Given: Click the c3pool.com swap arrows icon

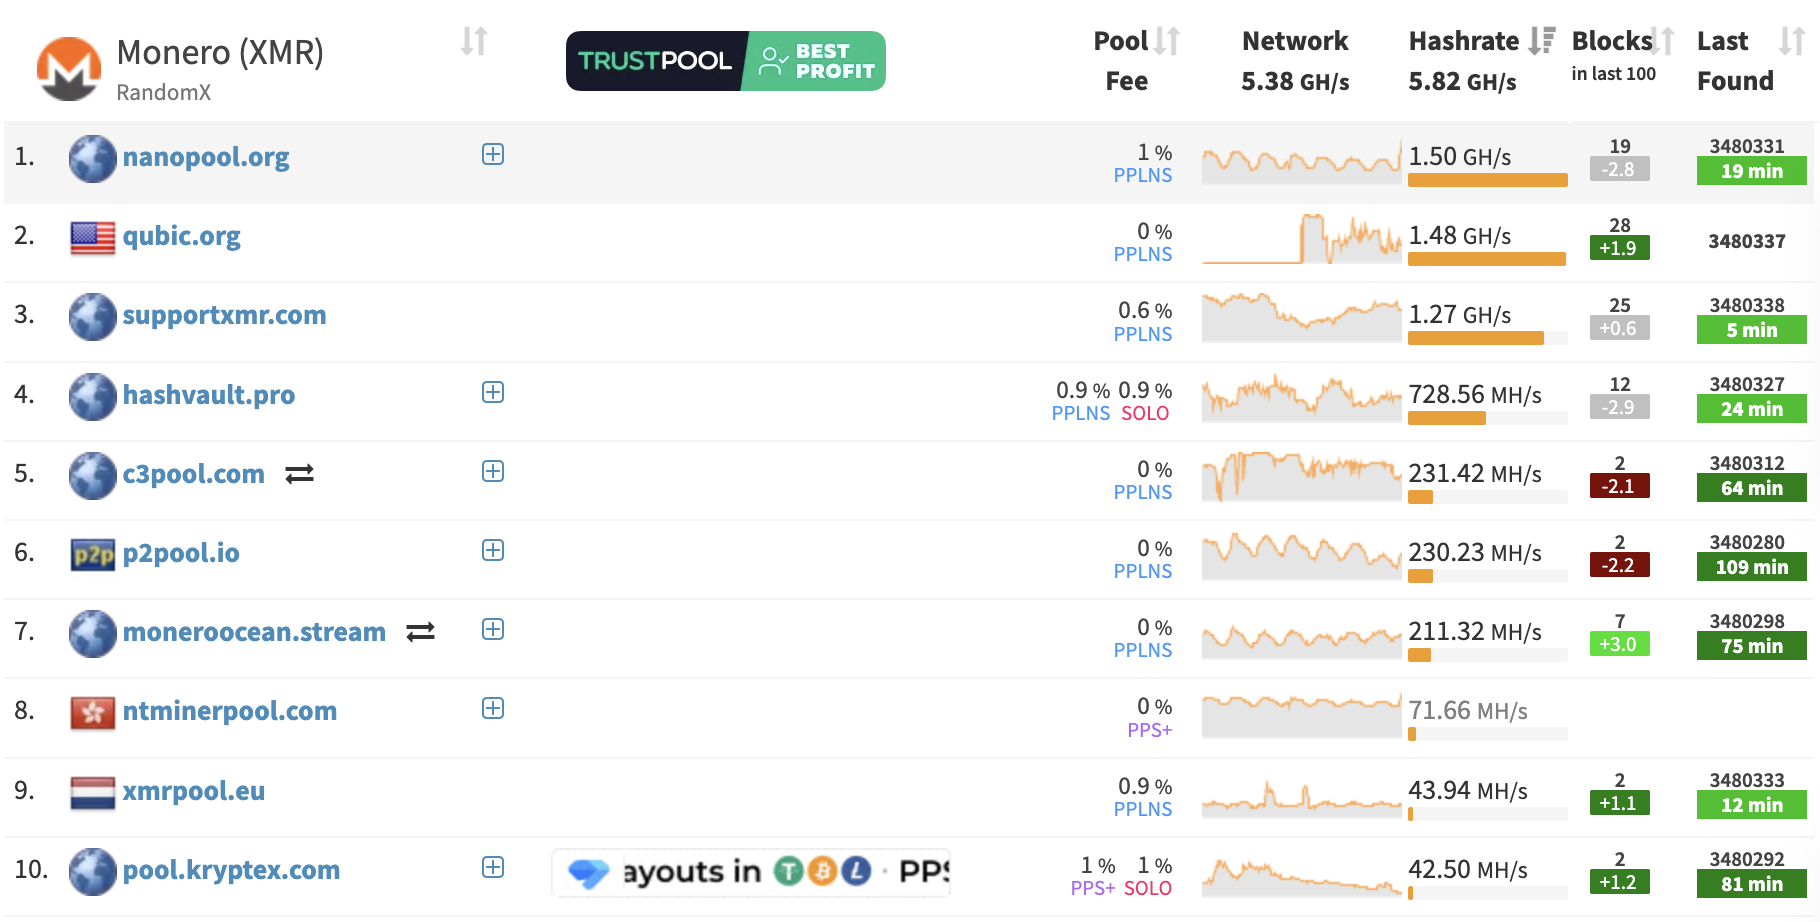Looking at the screenshot, I should tap(300, 474).
